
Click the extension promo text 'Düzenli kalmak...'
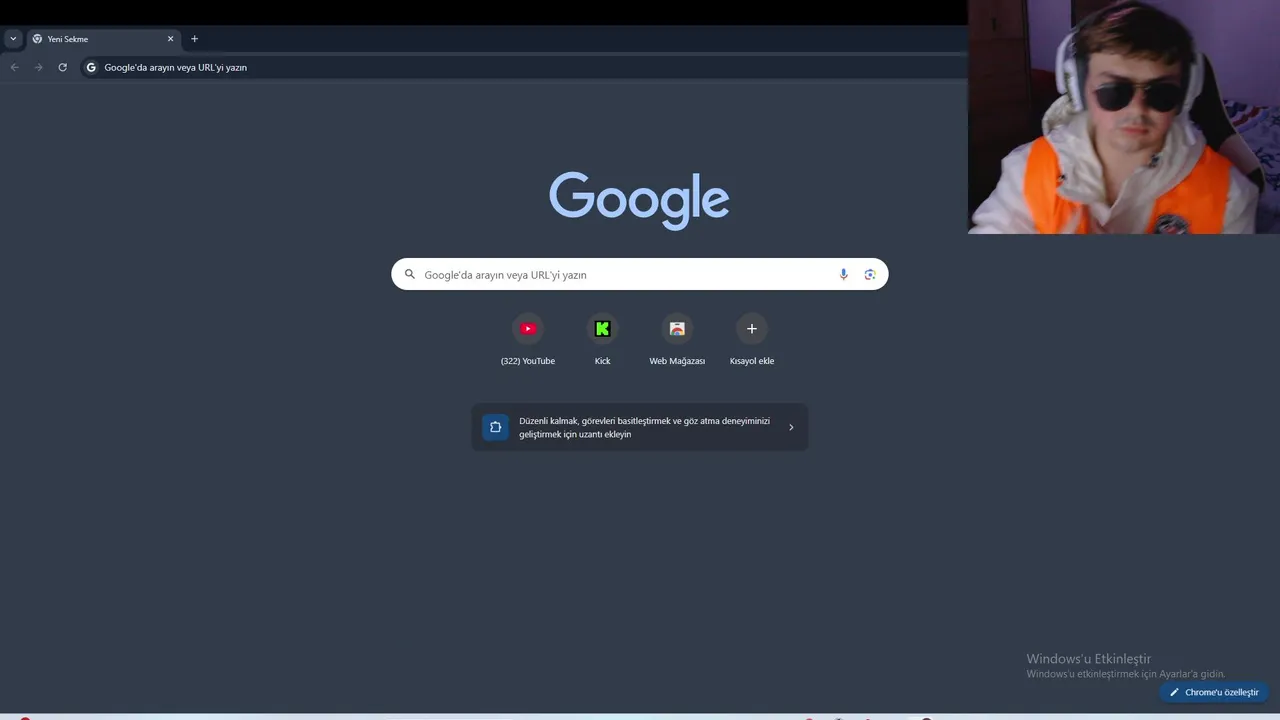click(x=644, y=427)
